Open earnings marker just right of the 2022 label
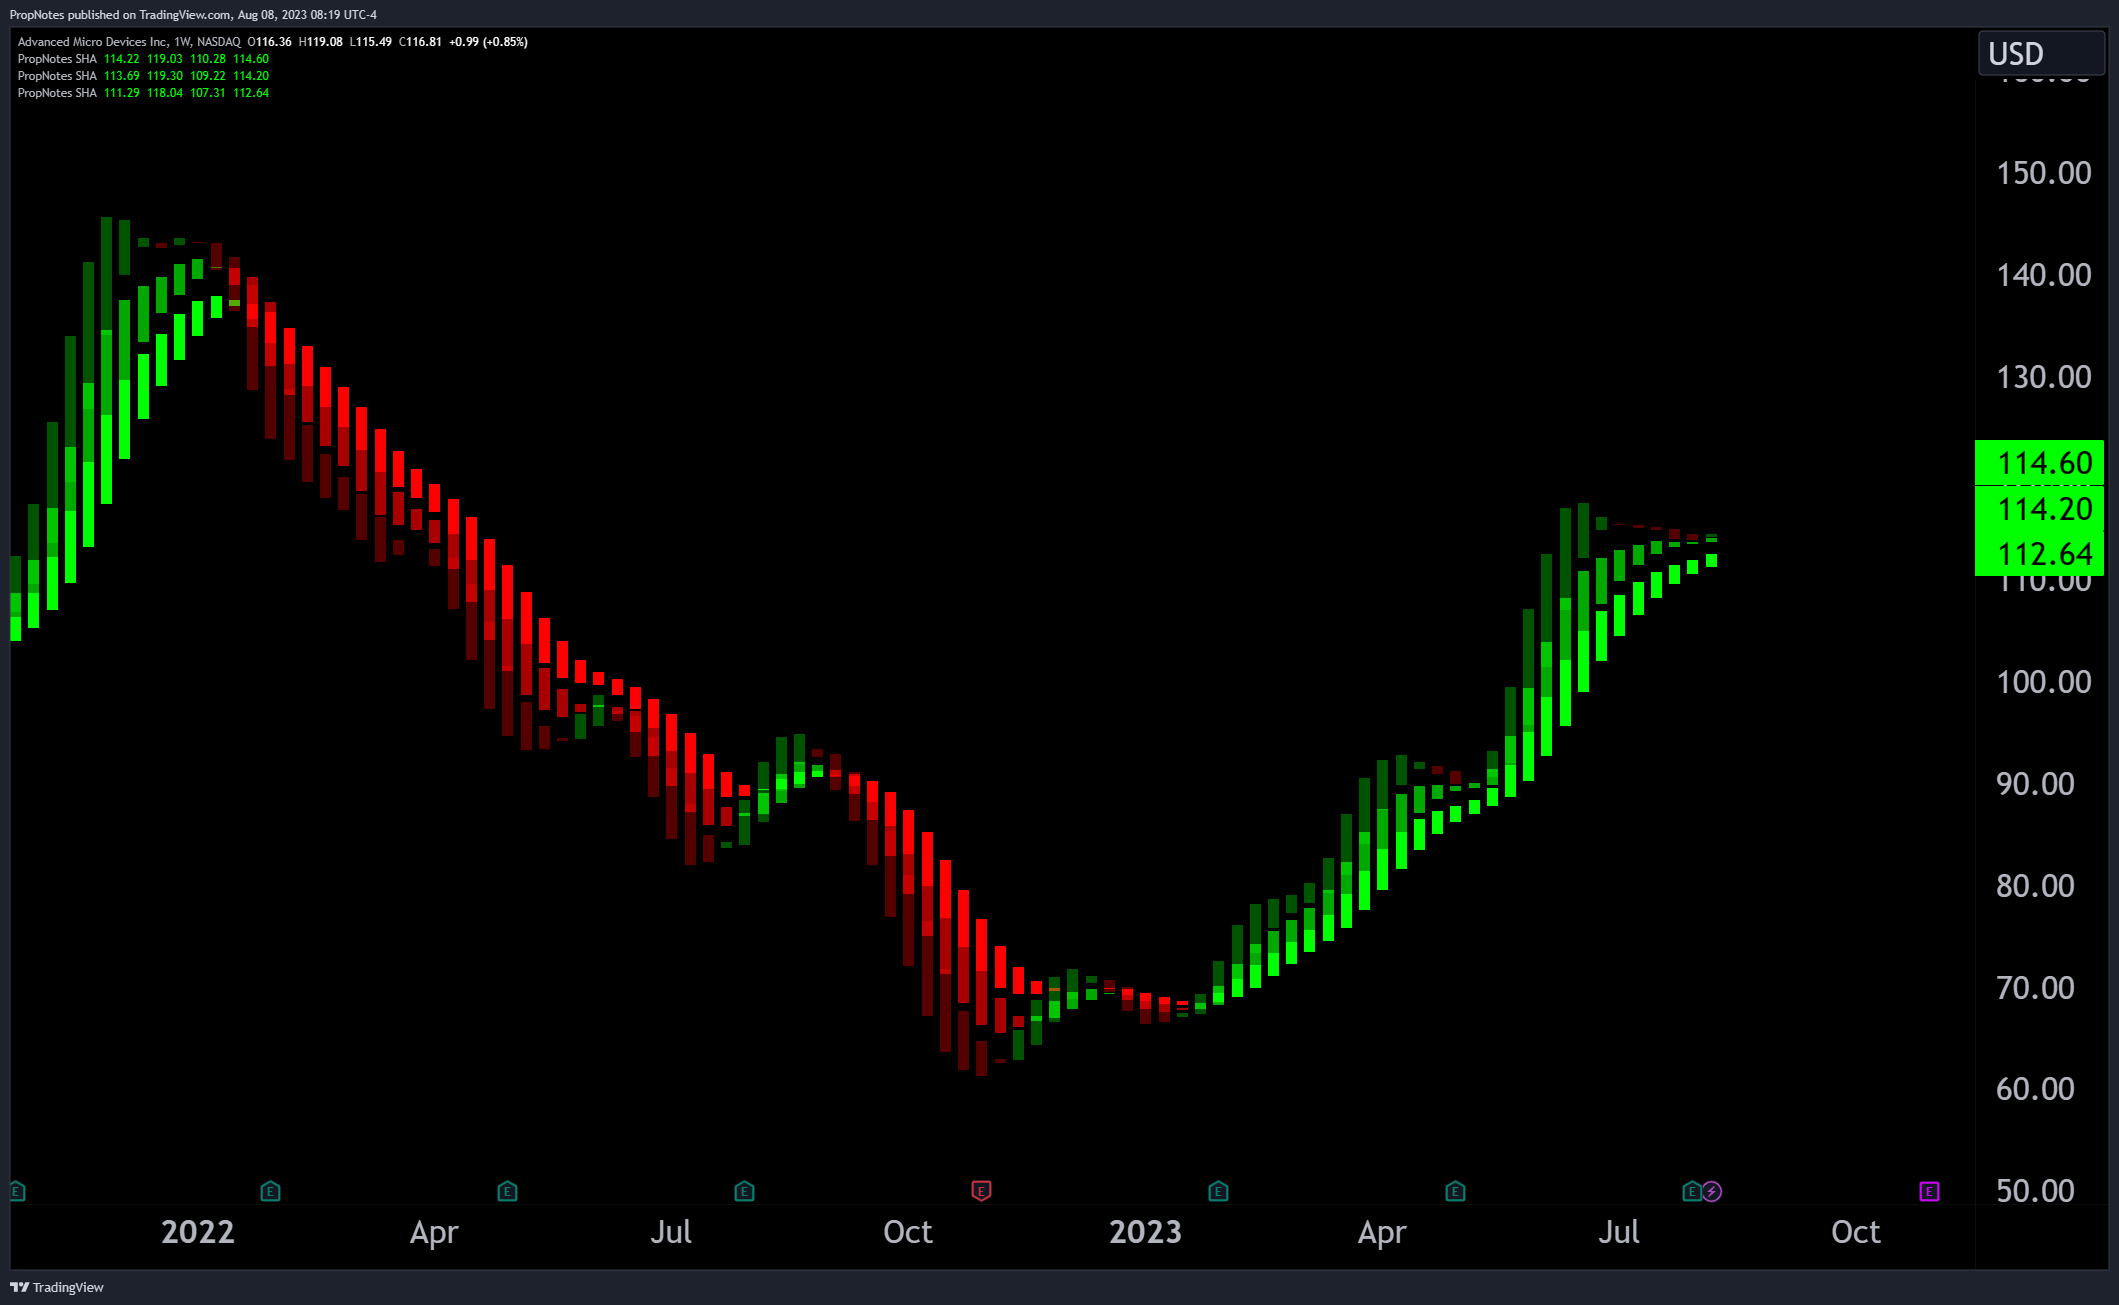 [270, 1191]
